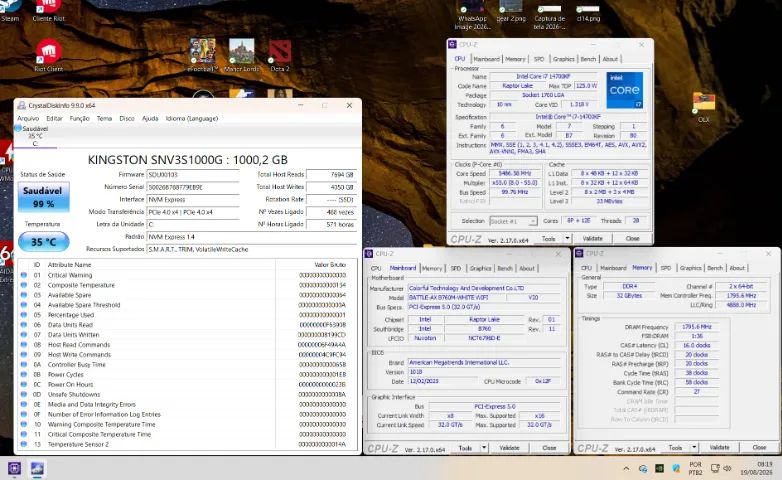Click blue status dot of Critical Warning row
Screen dimensions: 782x480
coord(23,275)
